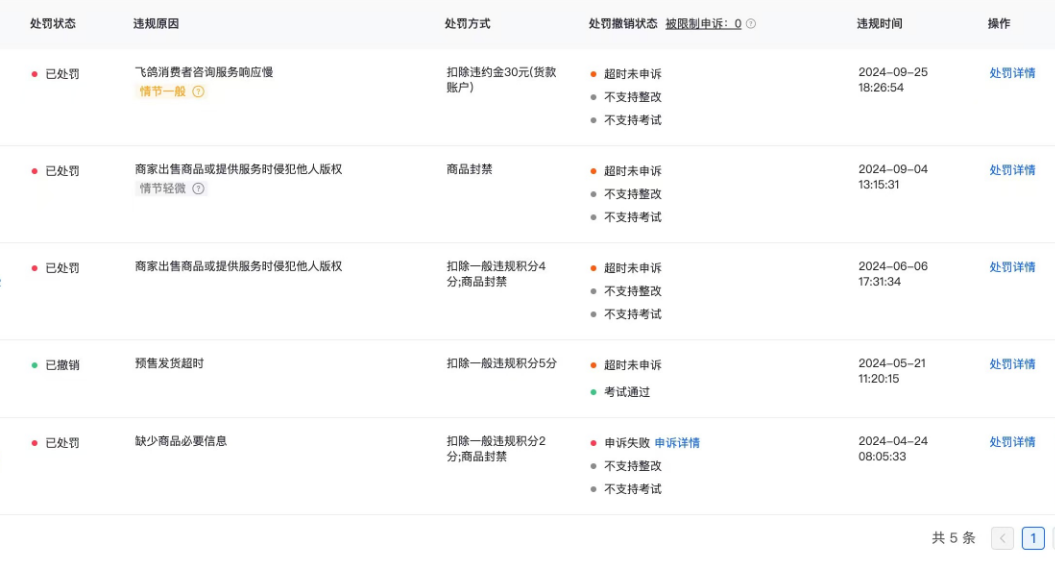Open 处罚详情 for 缺少商品必要信息 row

click(x=1012, y=442)
